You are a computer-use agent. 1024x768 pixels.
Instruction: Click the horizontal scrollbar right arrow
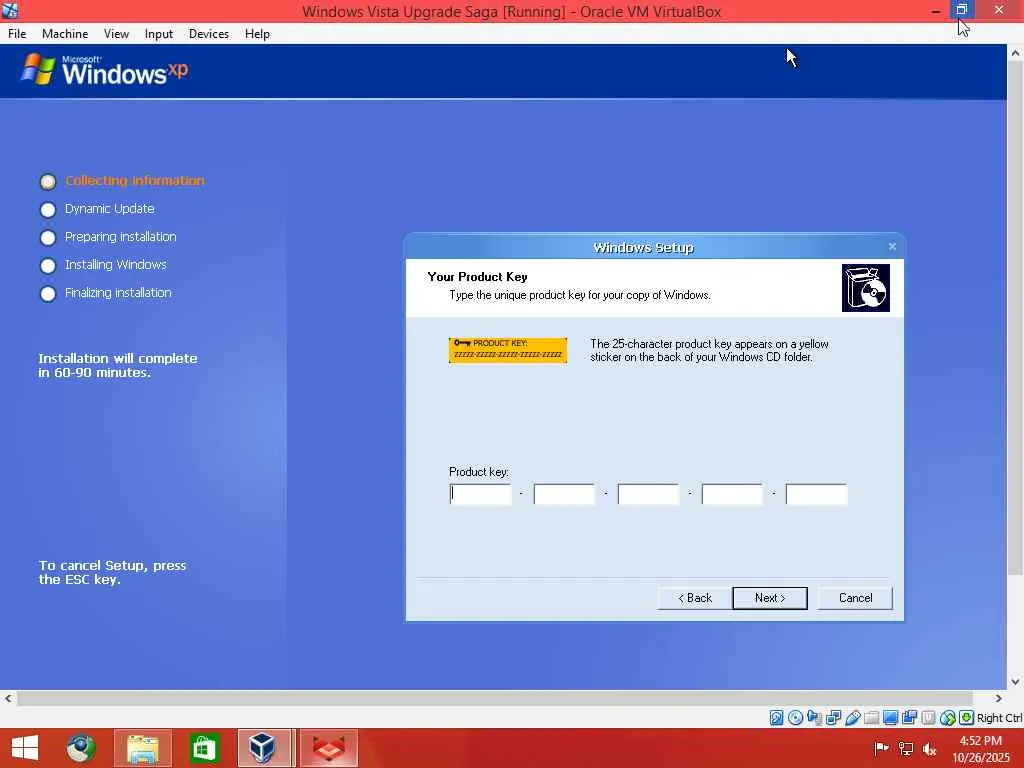pos(999,698)
